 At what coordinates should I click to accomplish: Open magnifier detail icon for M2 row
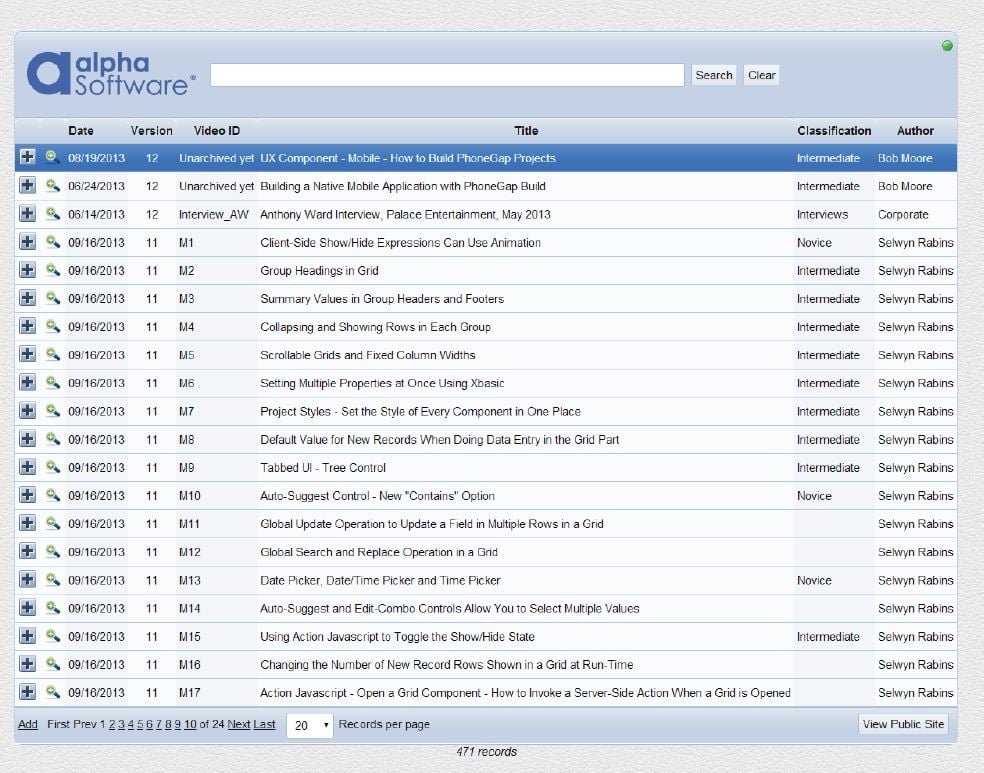pyautogui.click(x=53, y=270)
